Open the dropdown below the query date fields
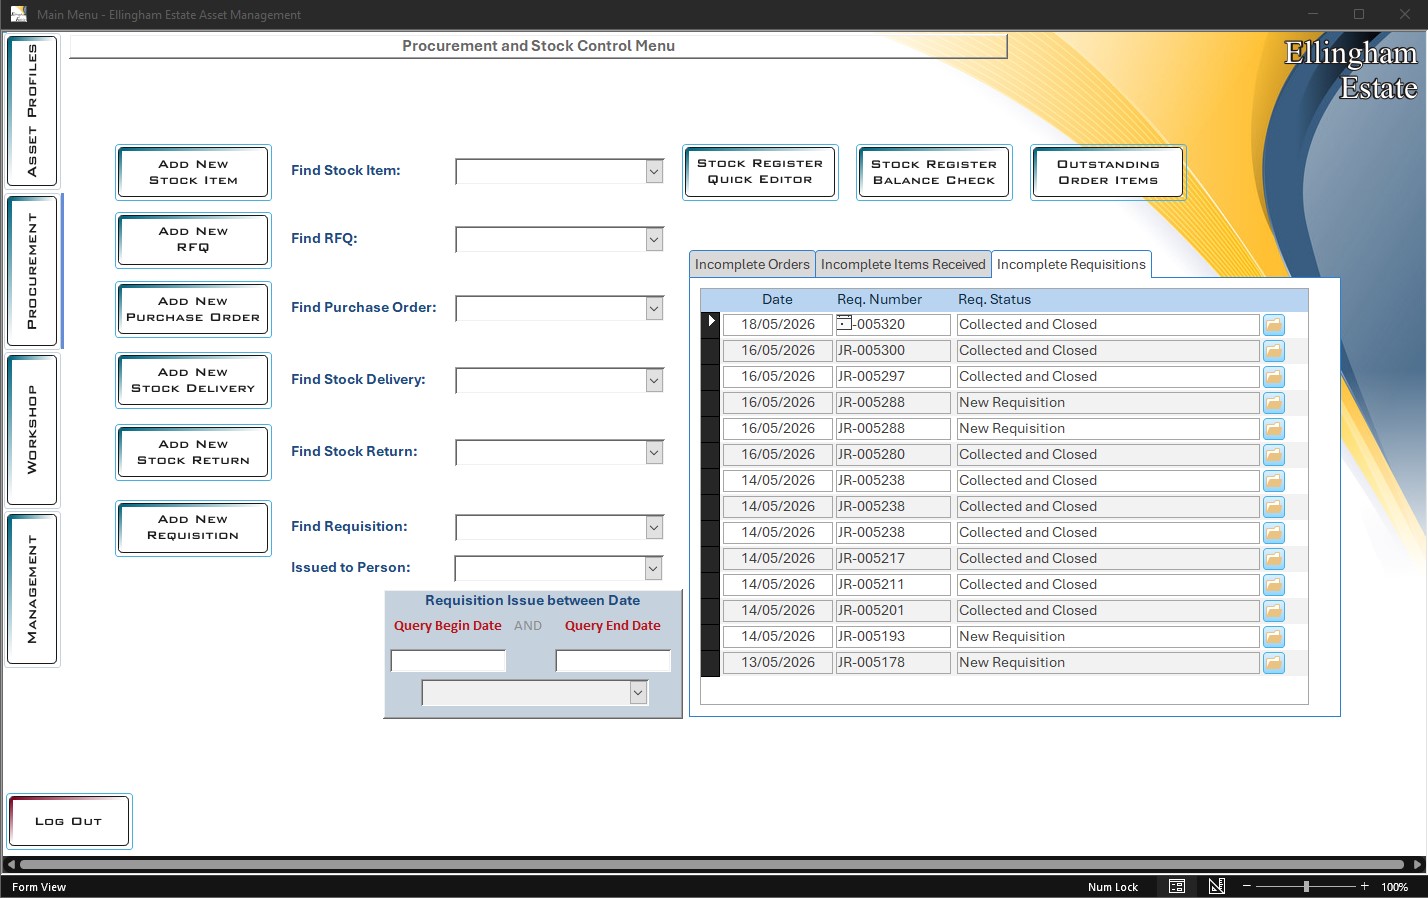The image size is (1428, 898). (x=638, y=693)
